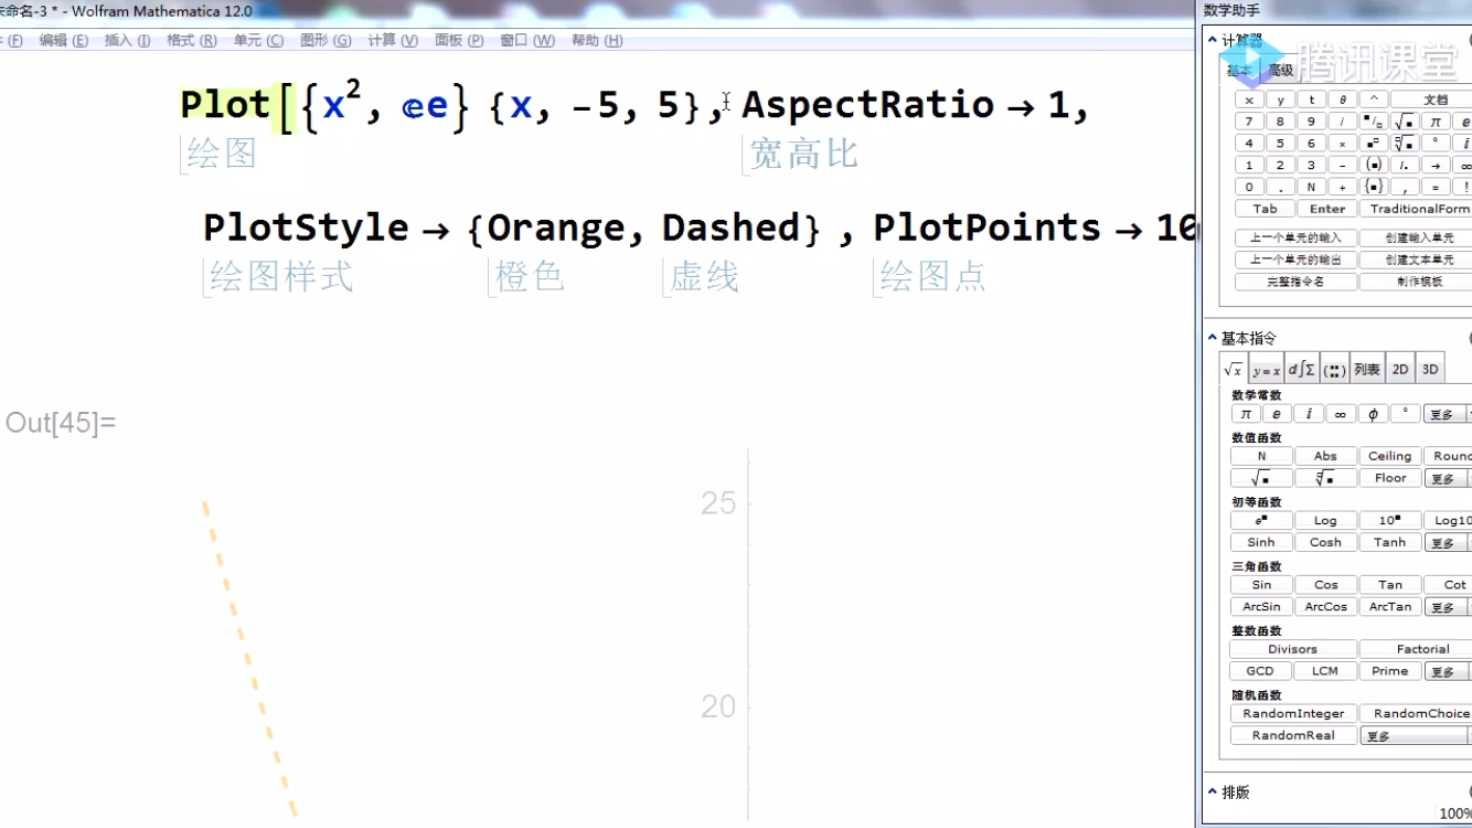Collapse the 基本指令 section
This screenshot has width=1472, height=828.
[1212, 338]
